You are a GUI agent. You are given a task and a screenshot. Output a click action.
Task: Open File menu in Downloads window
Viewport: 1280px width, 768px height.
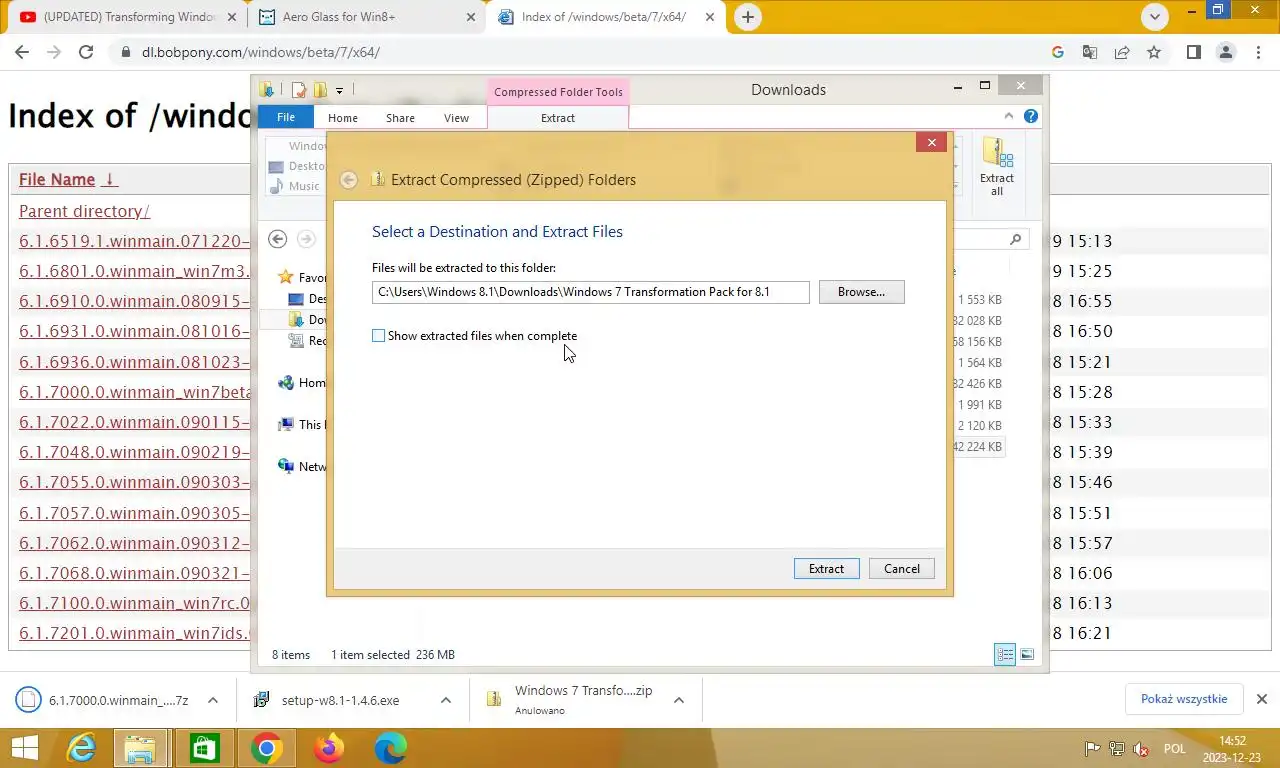[286, 118]
